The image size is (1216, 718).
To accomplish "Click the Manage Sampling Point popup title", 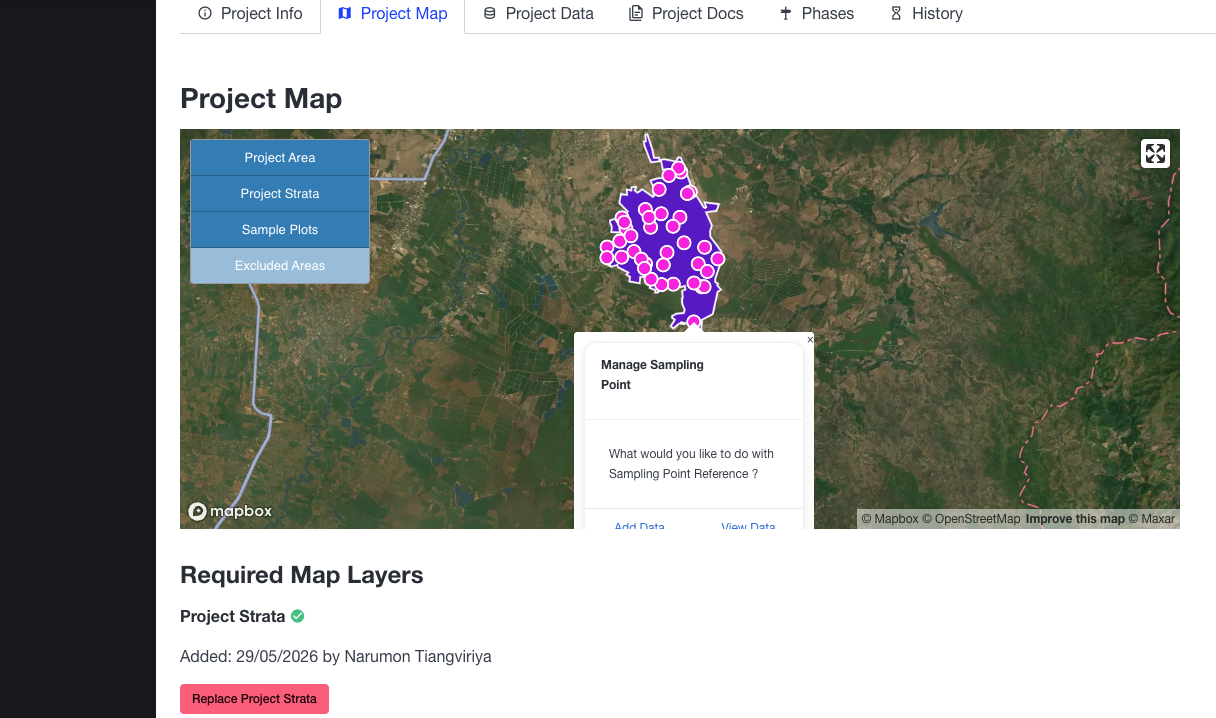I will [652, 375].
